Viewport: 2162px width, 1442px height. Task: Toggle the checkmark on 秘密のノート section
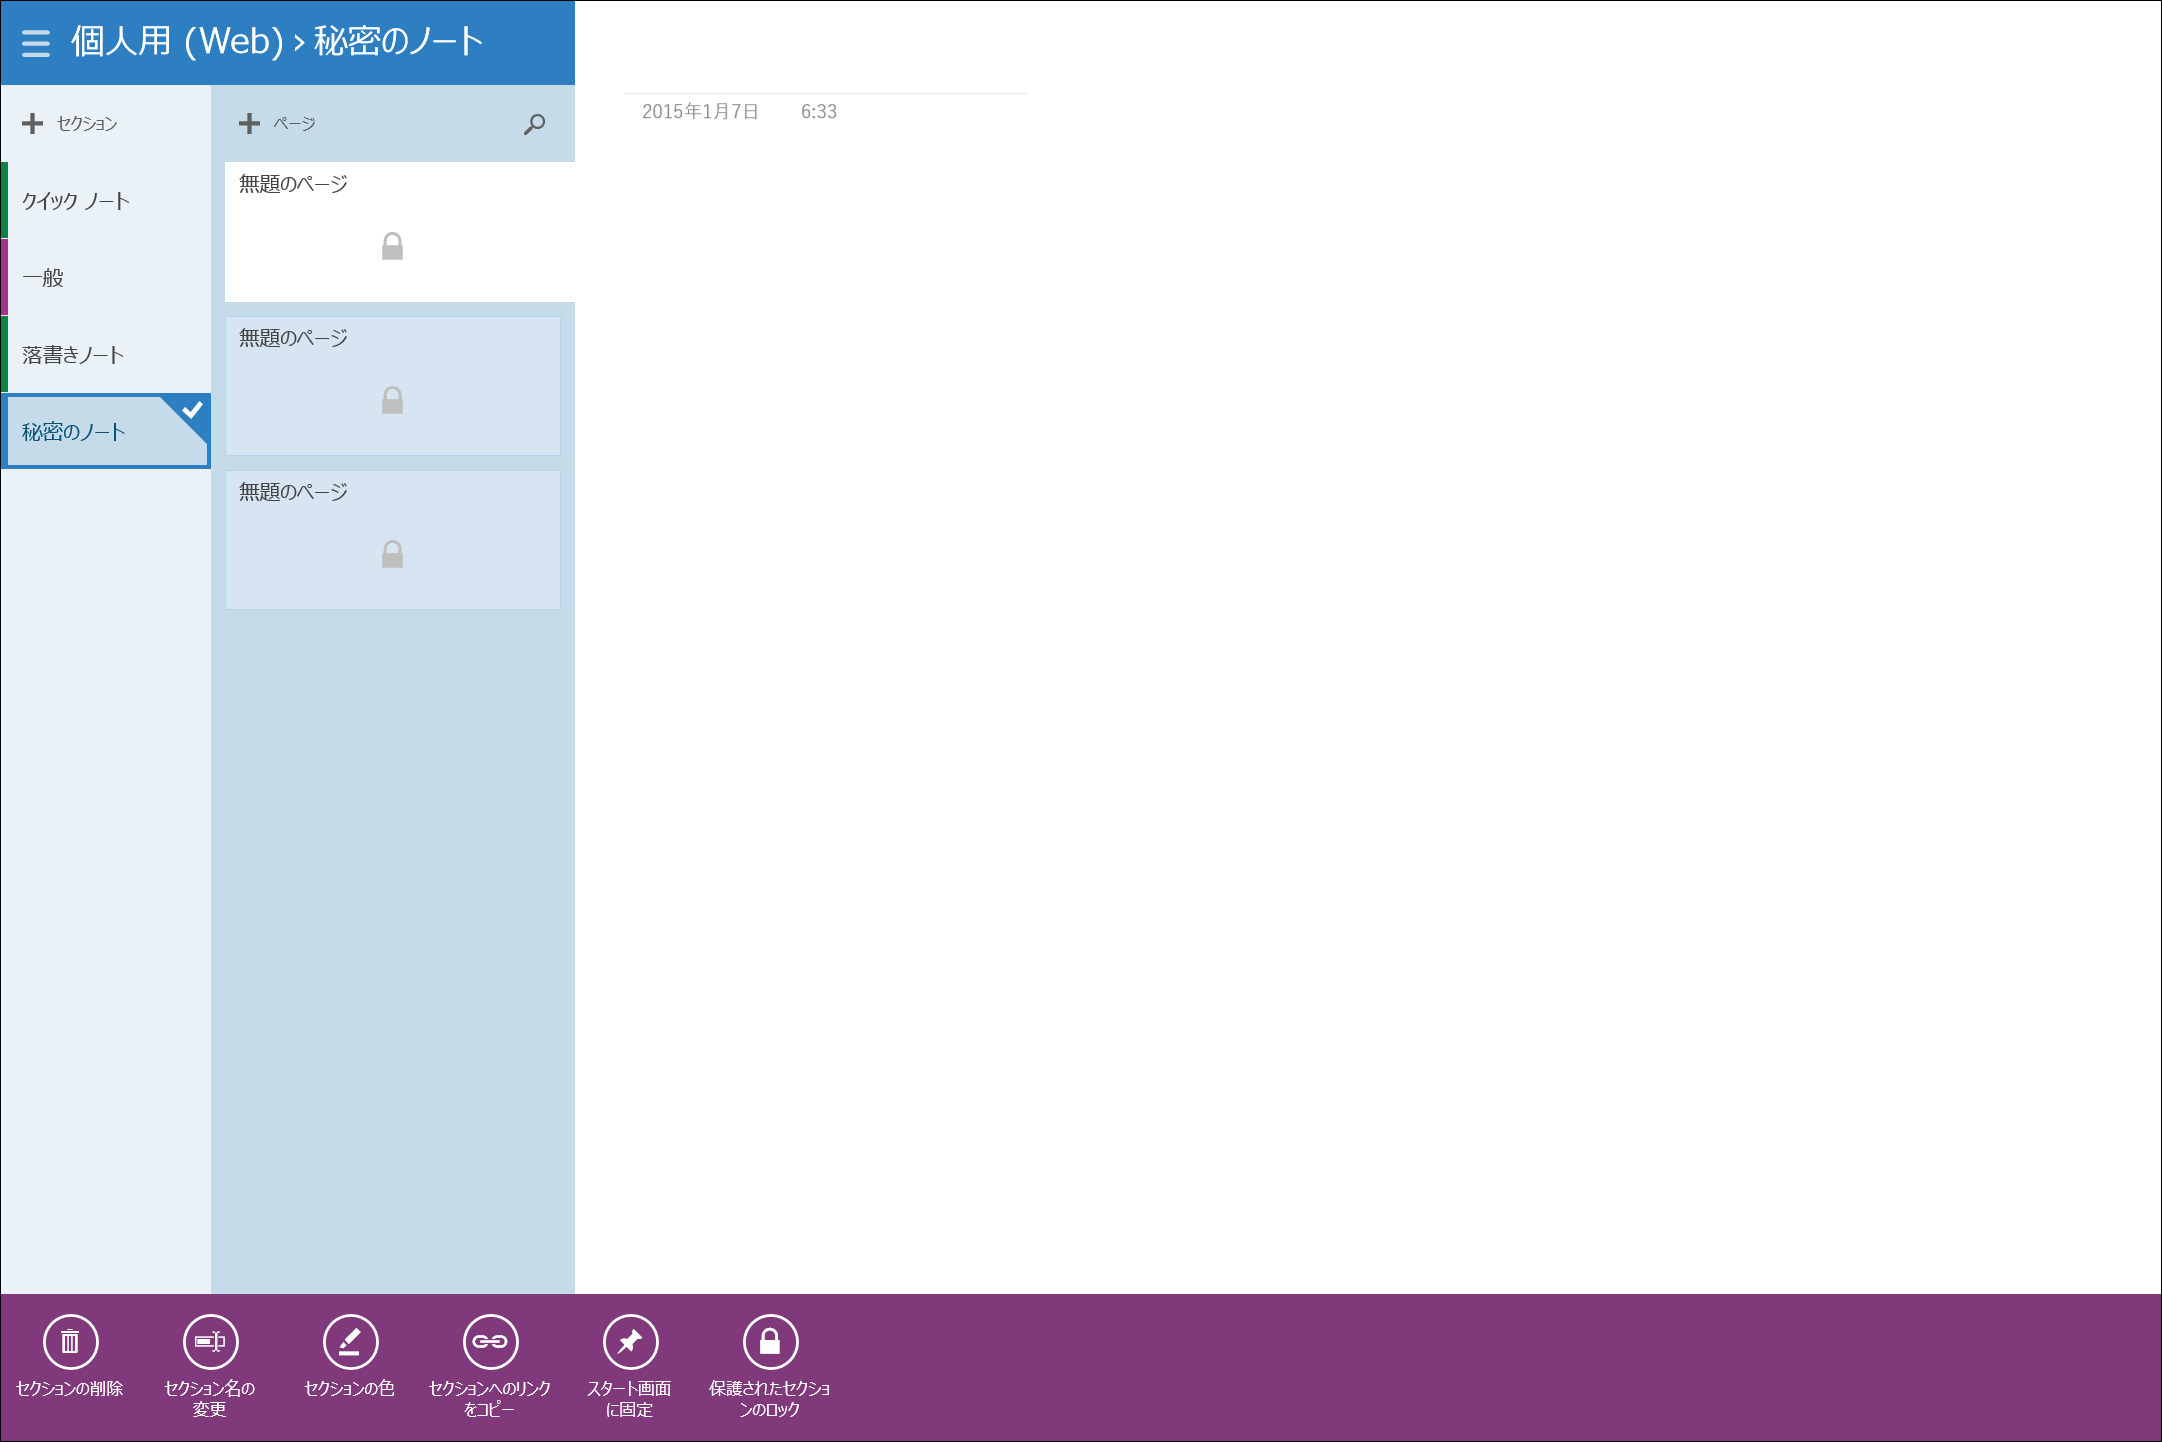[x=192, y=410]
